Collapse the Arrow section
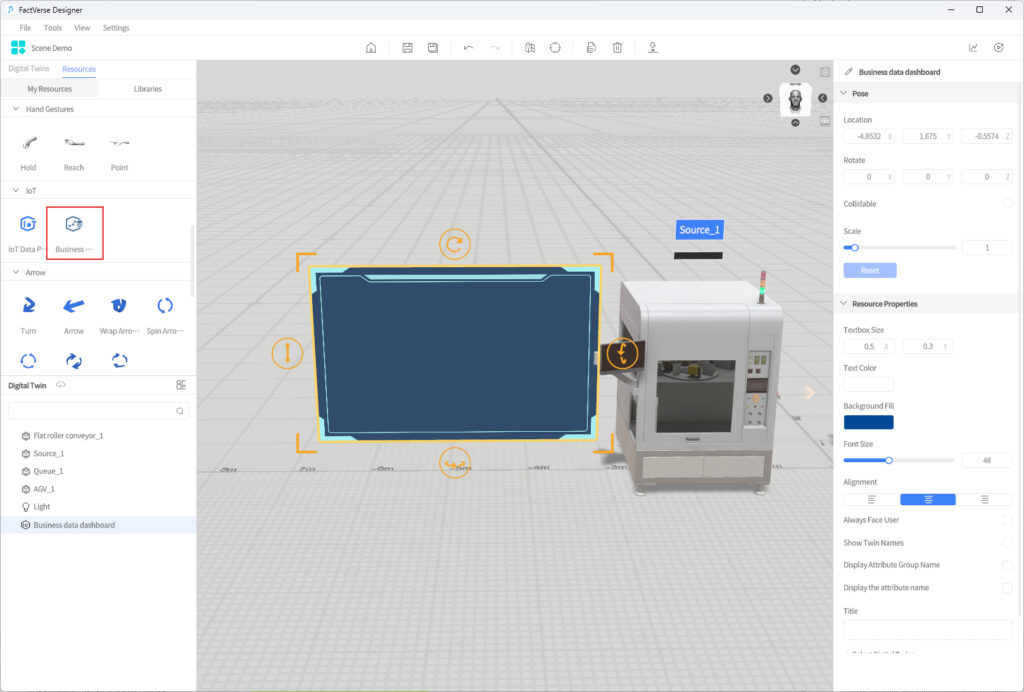 (x=16, y=272)
